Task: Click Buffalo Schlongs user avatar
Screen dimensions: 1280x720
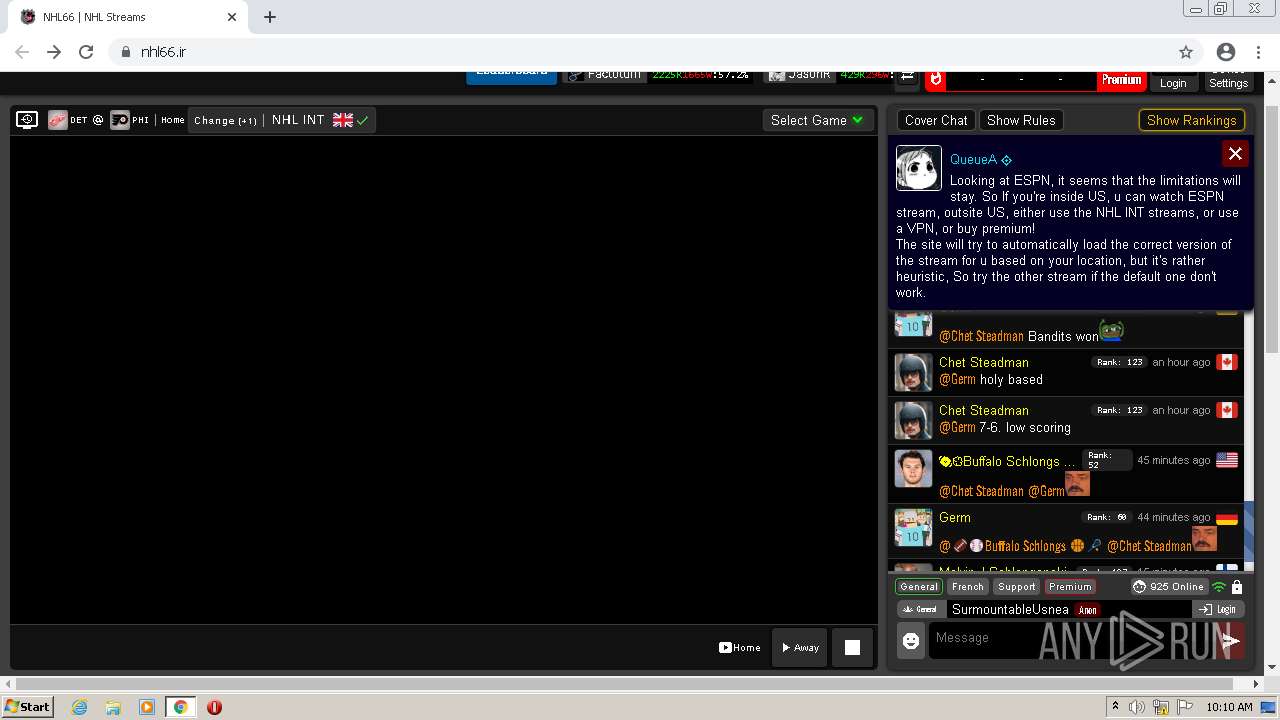Action: (913, 468)
